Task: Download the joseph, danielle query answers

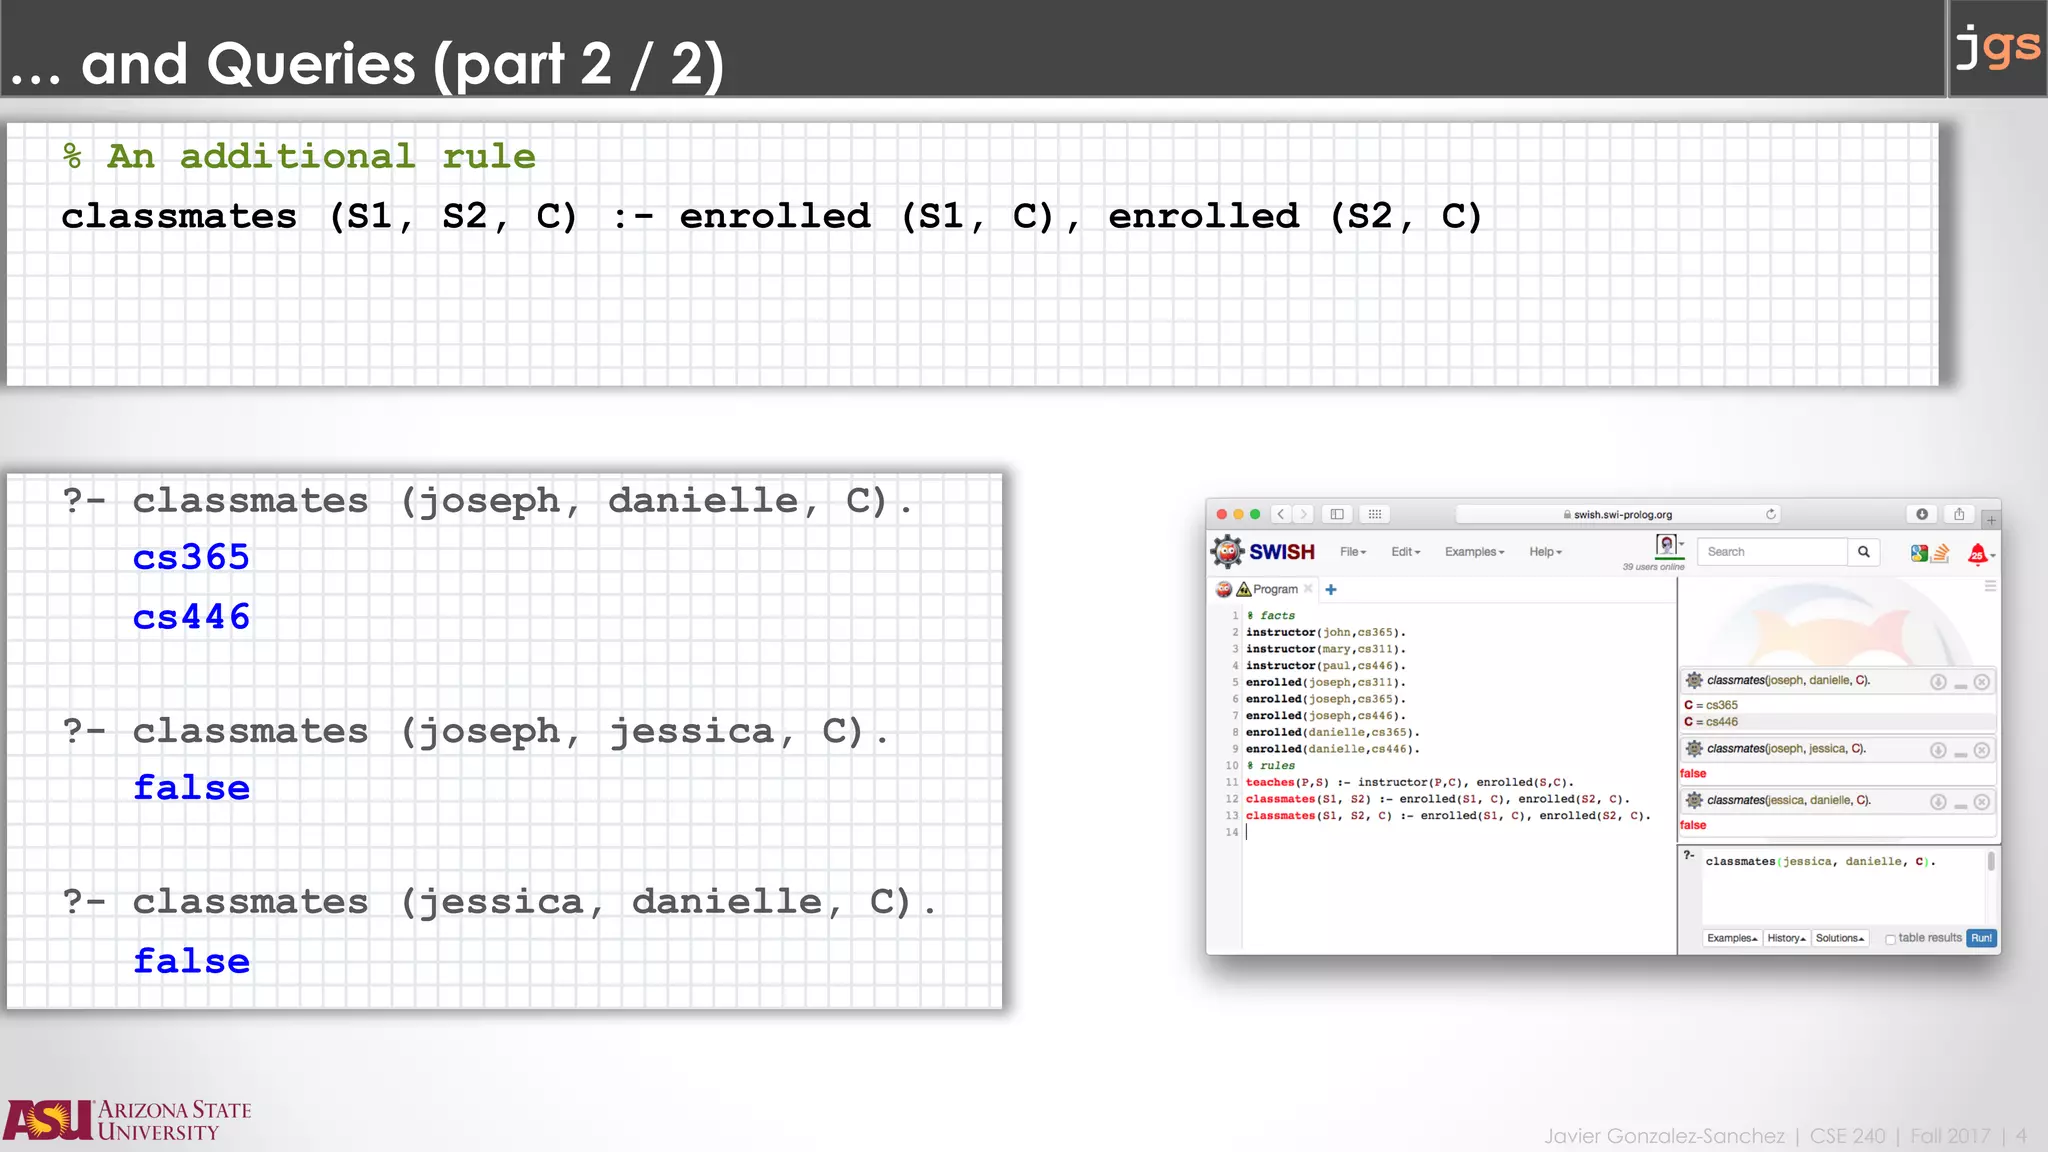Action: pos(1938,682)
